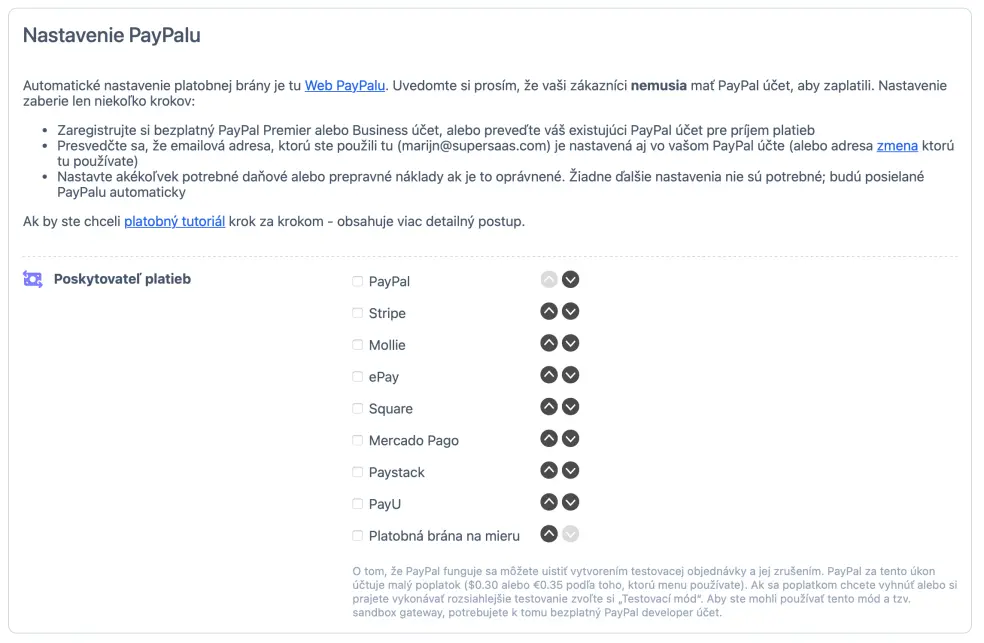Click the zmena link to change email address
984x643 pixels.
click(x=896, y=146)
